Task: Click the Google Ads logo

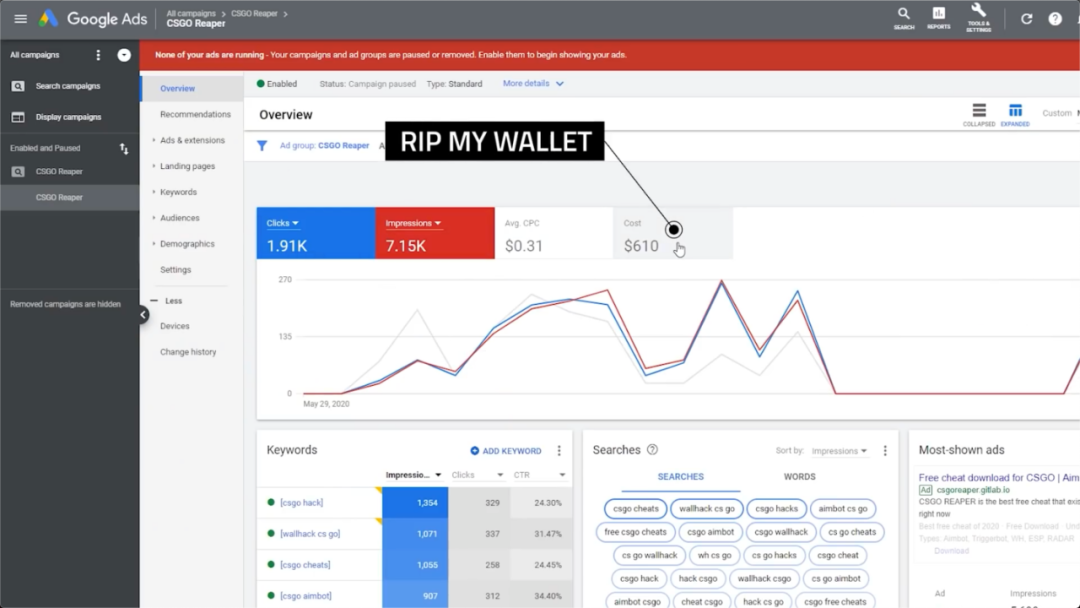Action: pyautogui.click(x=92, y=19)
